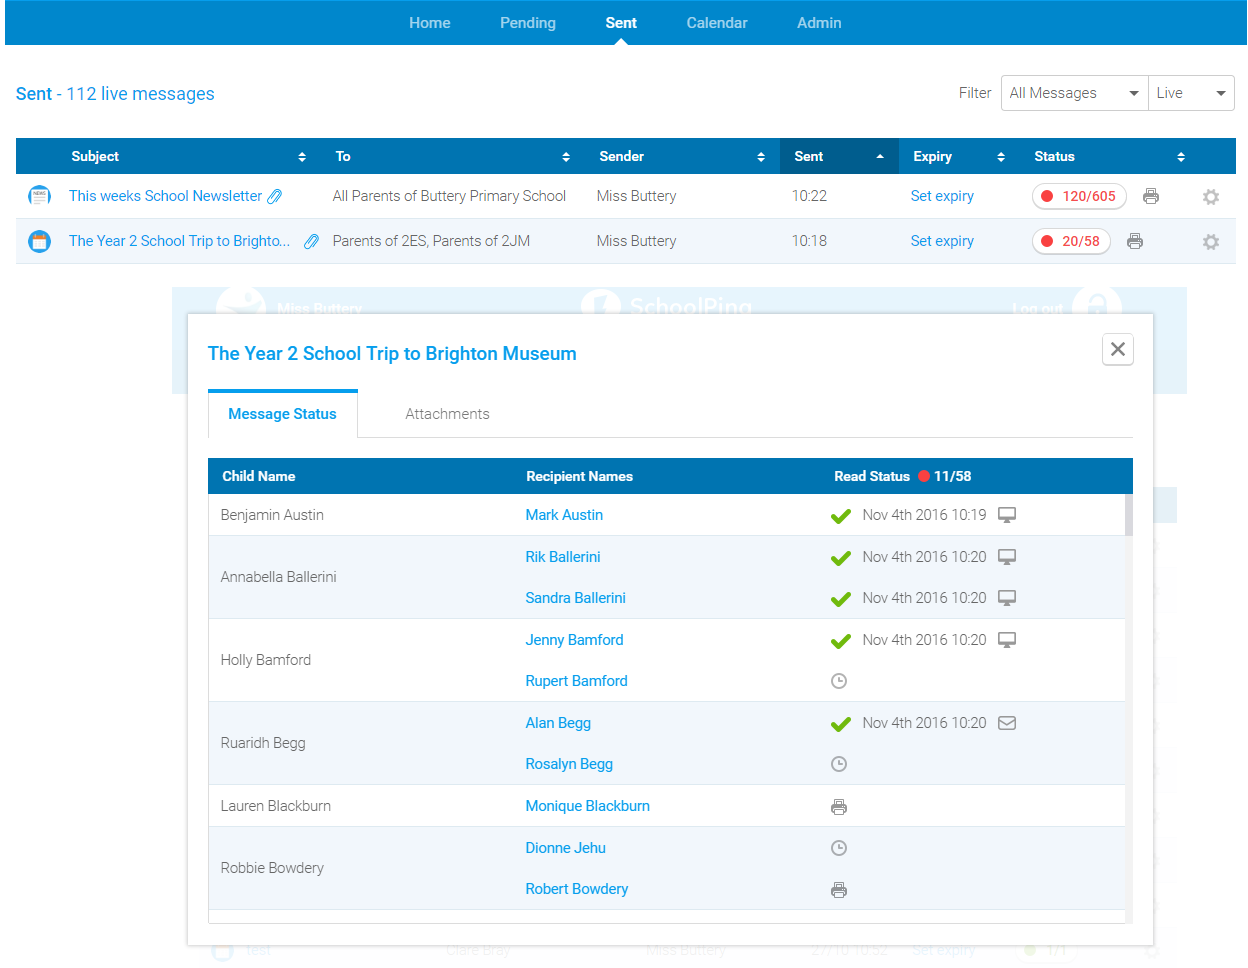The width and height of the screenshot is (1248, 968).
Task: Open the Pending tab
Action: pos(528,23)
